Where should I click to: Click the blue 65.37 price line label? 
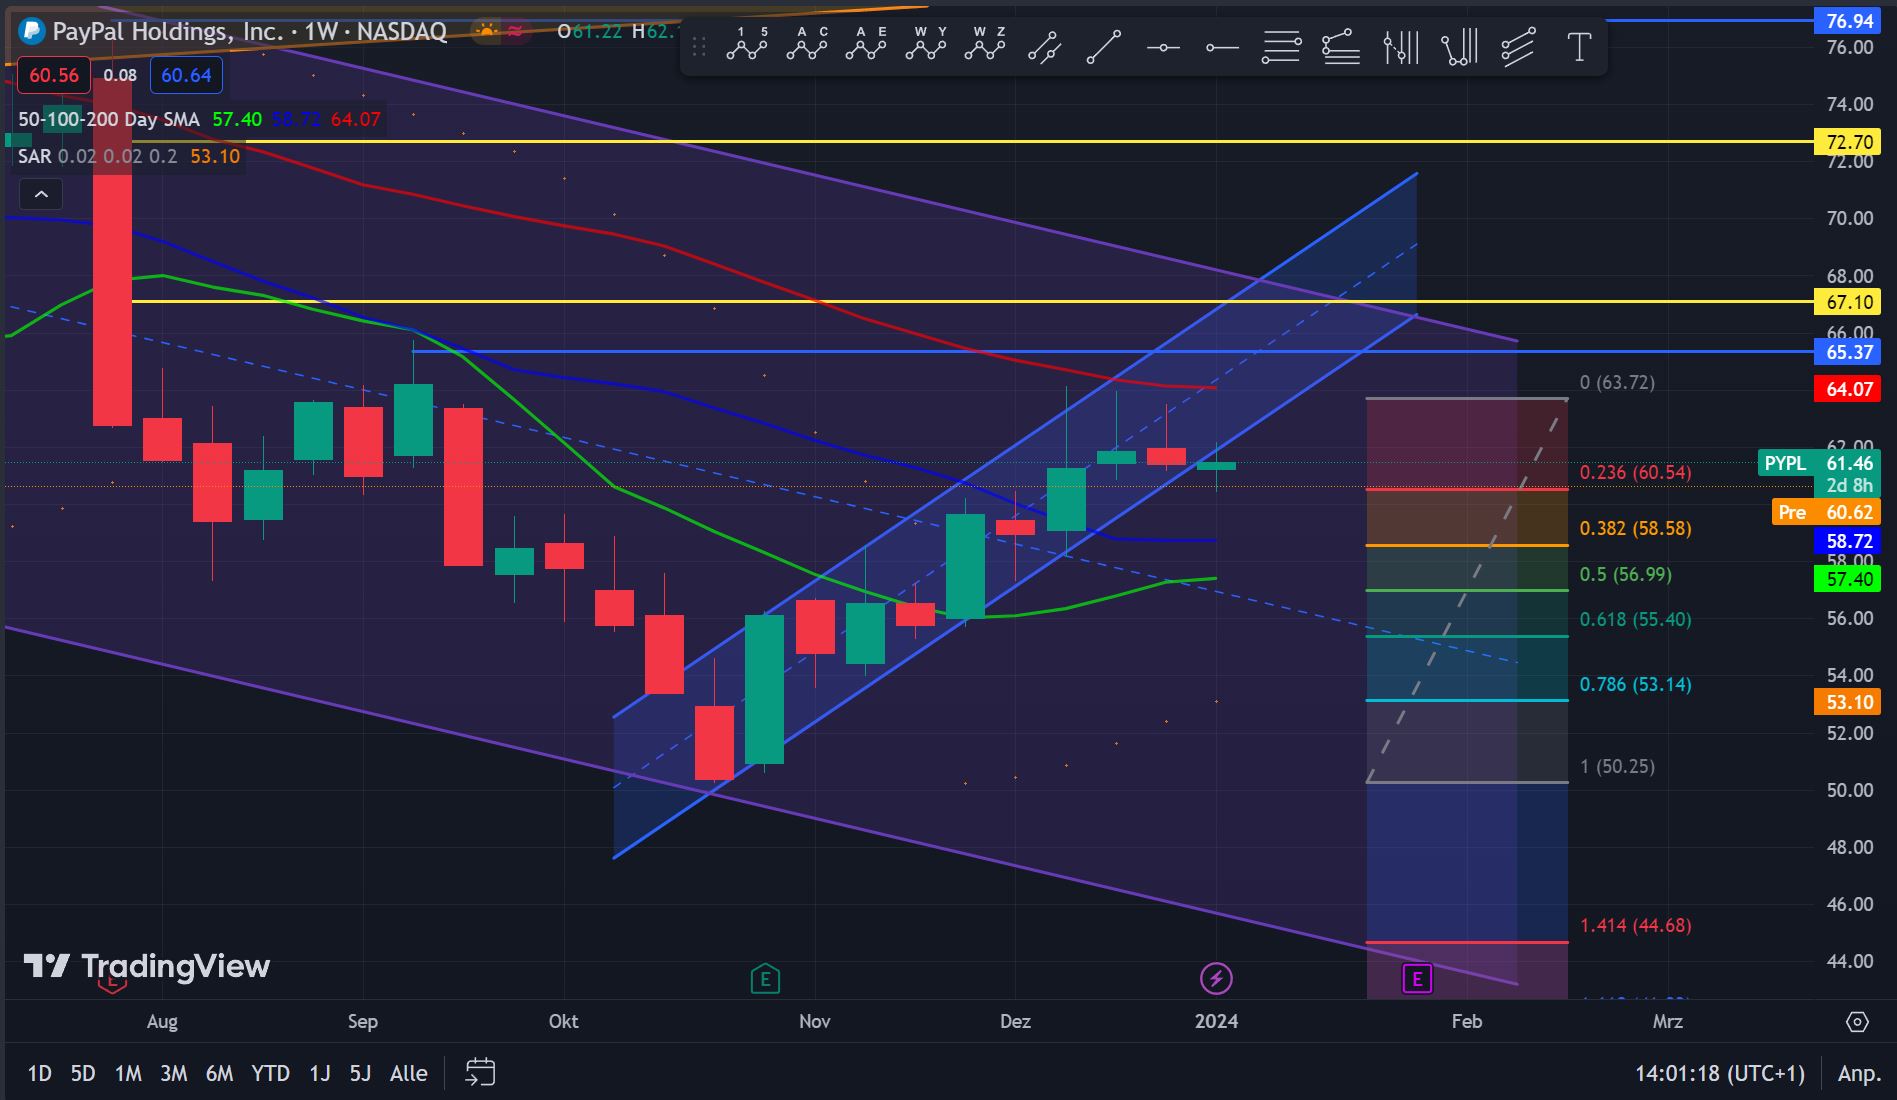(1849, 352)
